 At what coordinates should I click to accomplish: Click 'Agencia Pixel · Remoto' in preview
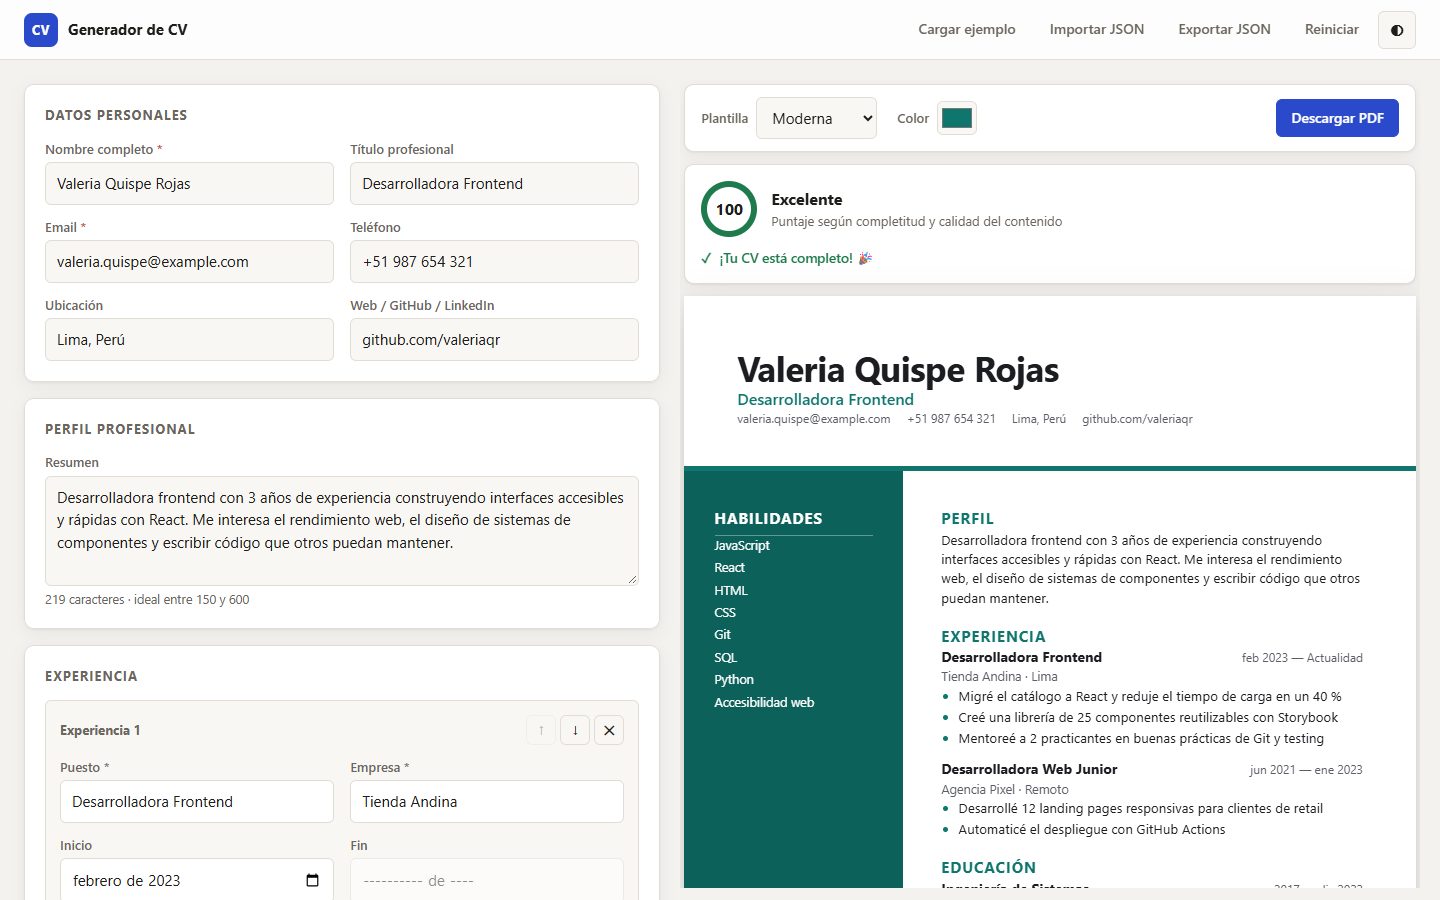(1005, 789)
